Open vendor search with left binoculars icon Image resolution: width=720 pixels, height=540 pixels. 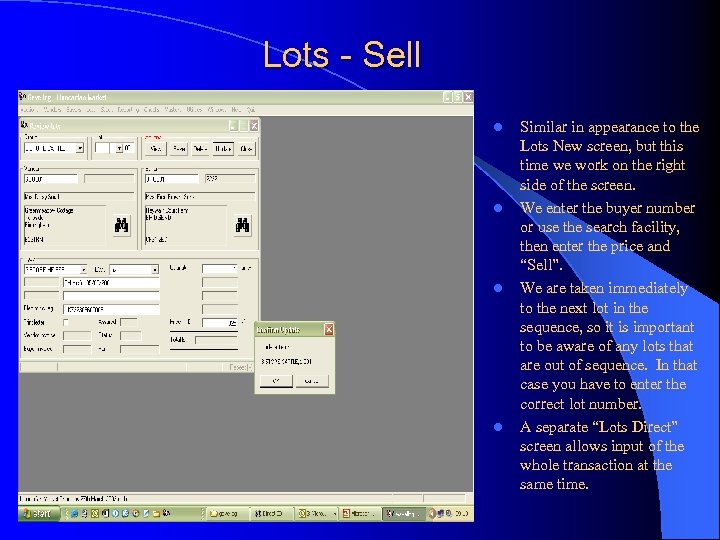[x=122, y=225]
